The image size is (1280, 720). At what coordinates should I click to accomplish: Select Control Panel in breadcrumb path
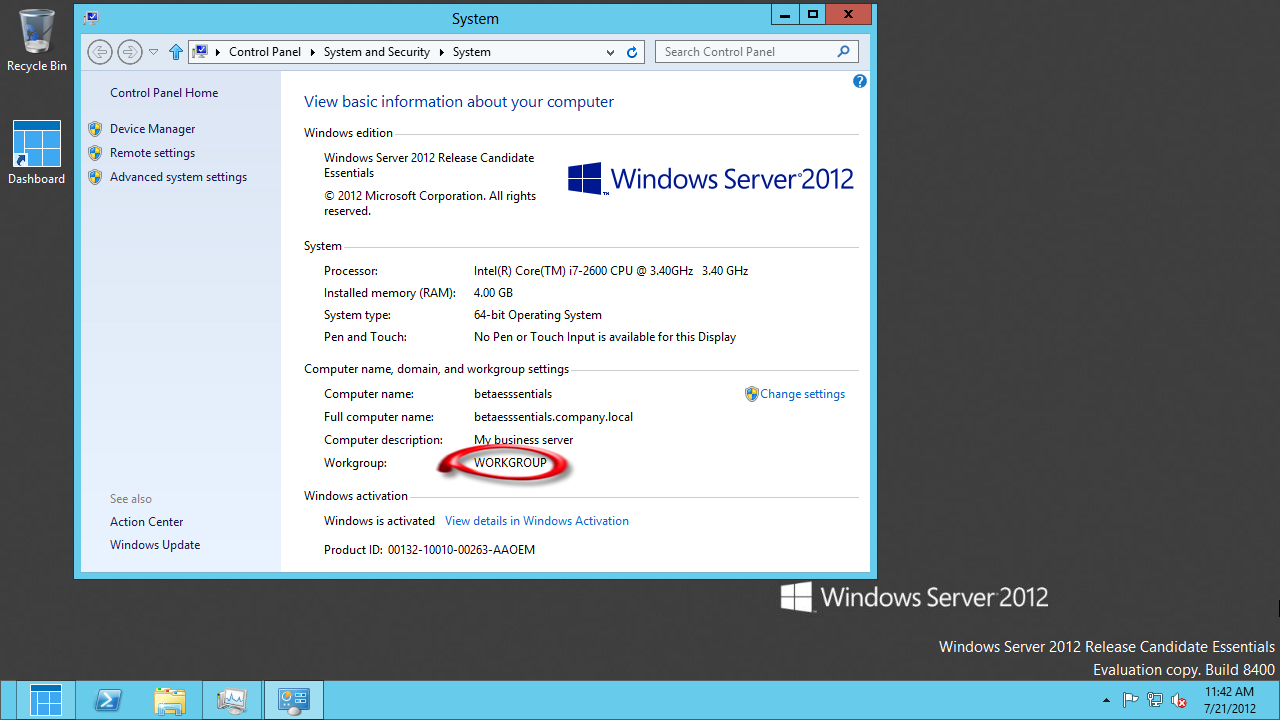coord(265,52)
